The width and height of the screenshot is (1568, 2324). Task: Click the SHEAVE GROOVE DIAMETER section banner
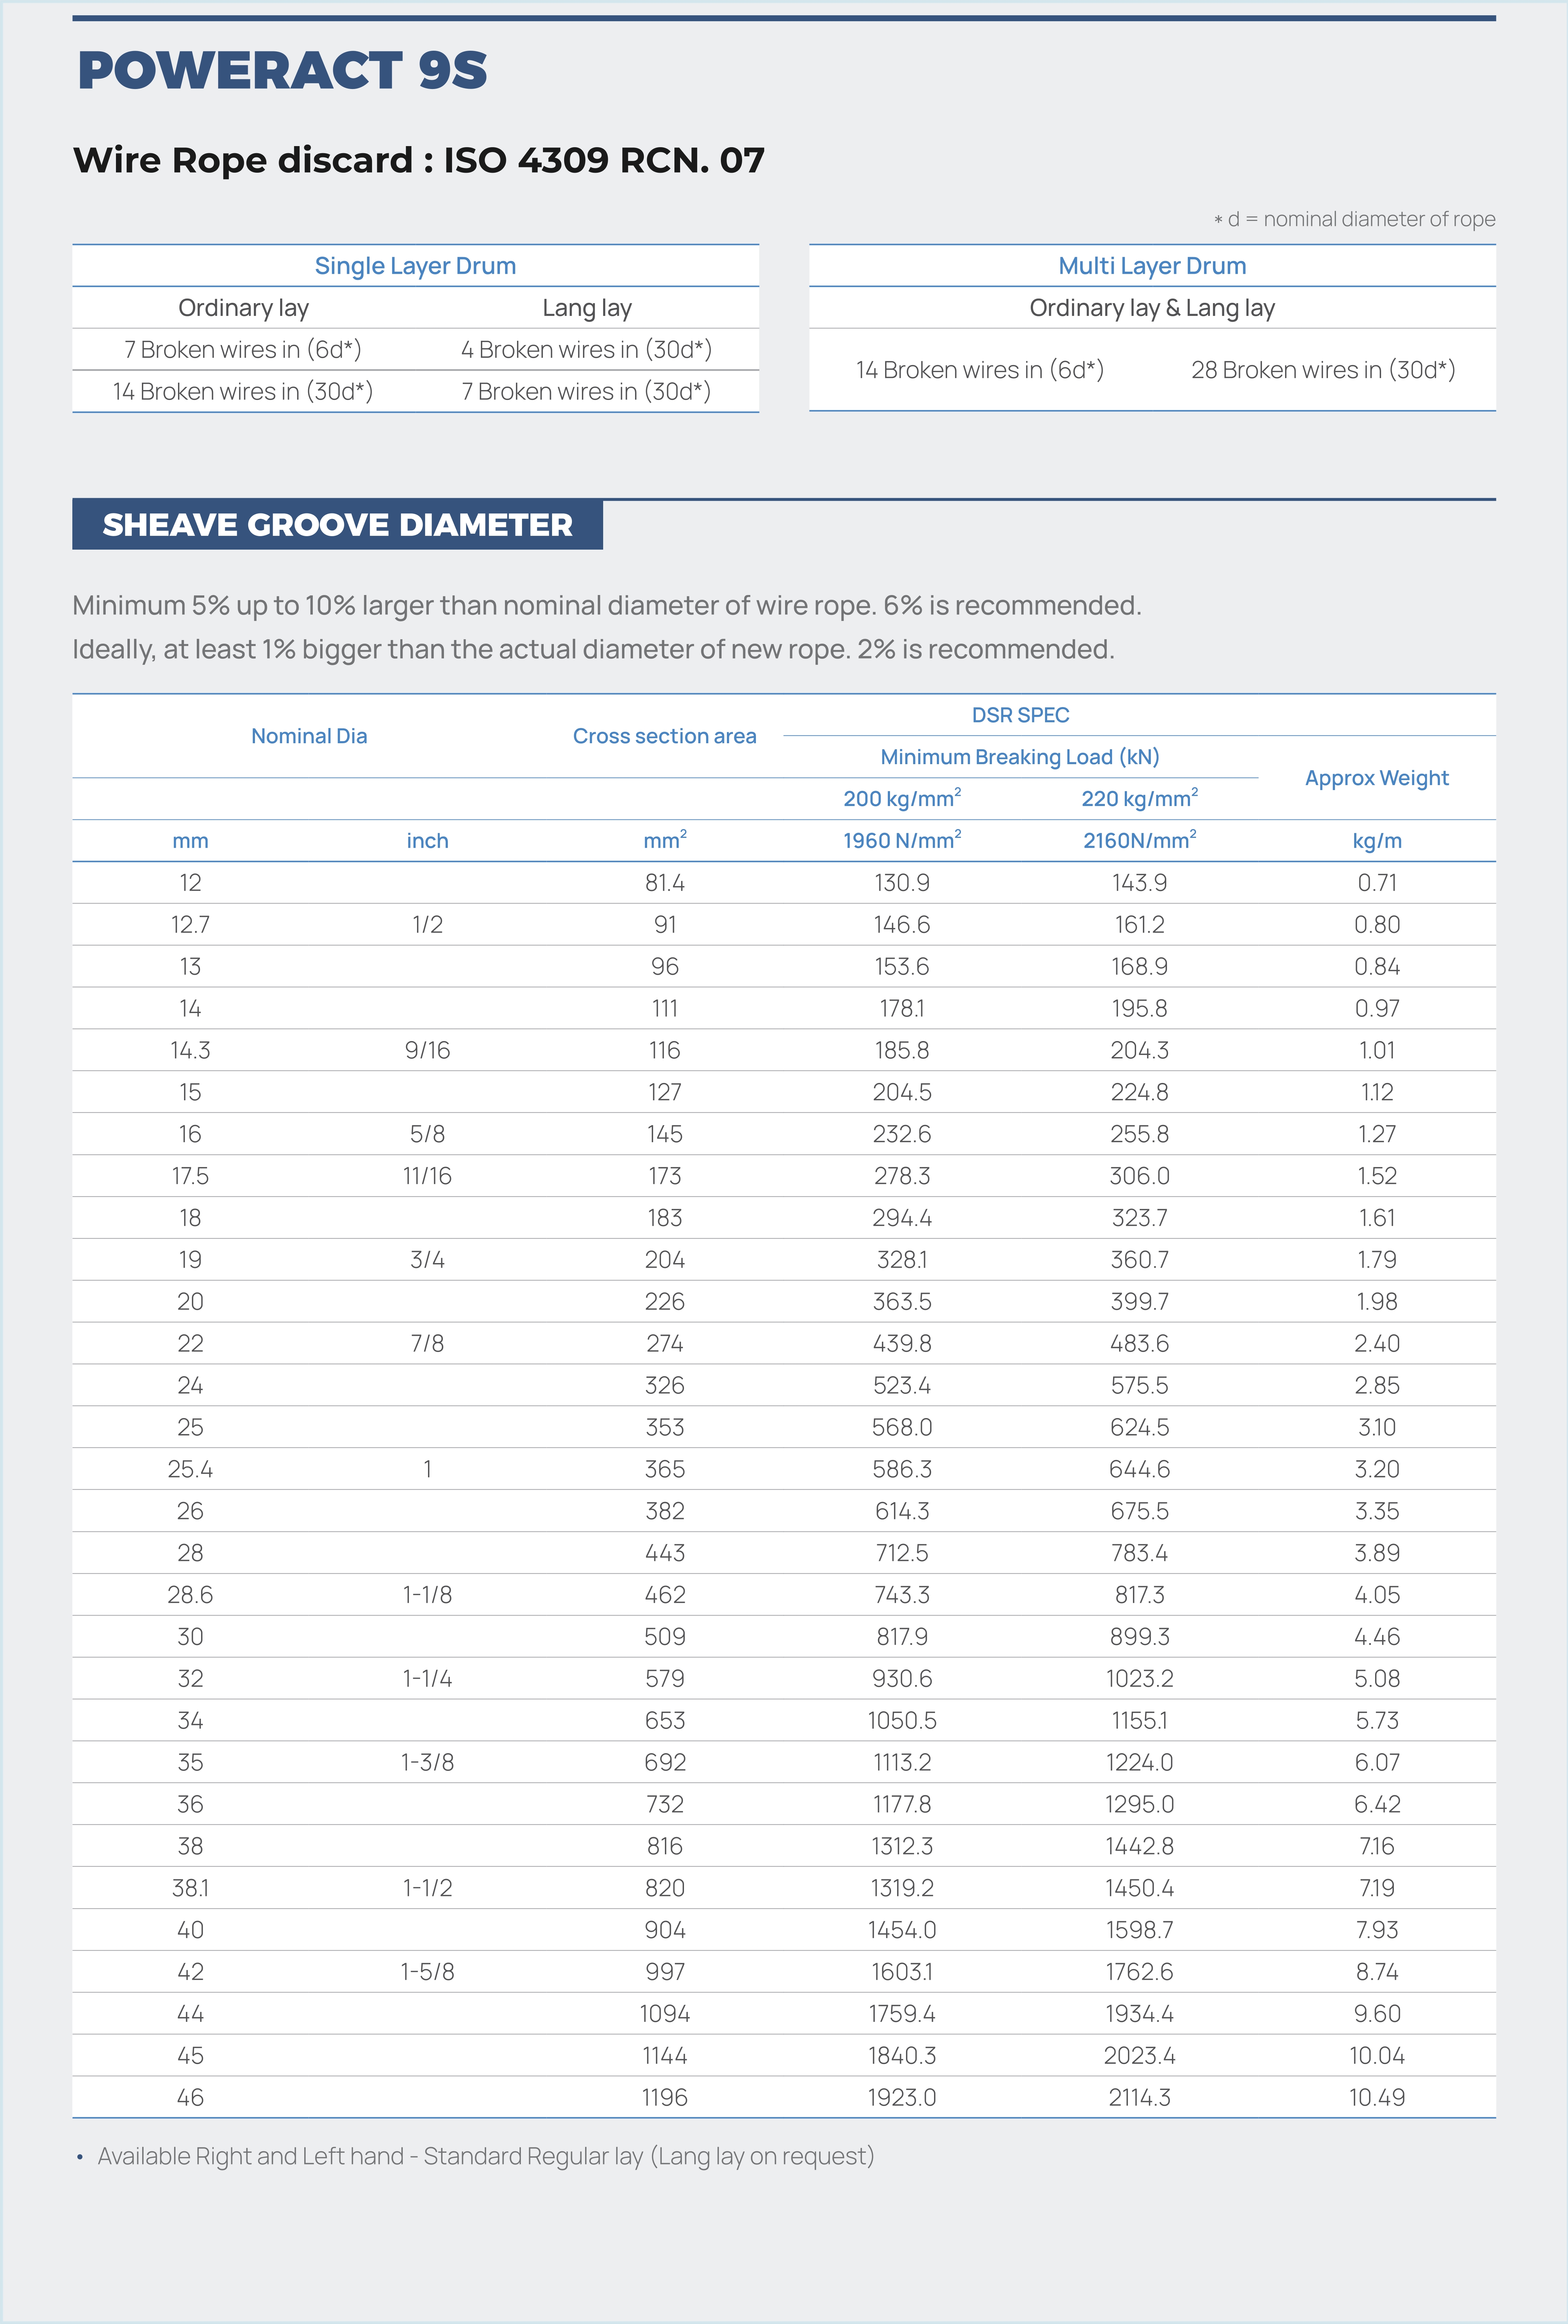(x=337, y=525)
